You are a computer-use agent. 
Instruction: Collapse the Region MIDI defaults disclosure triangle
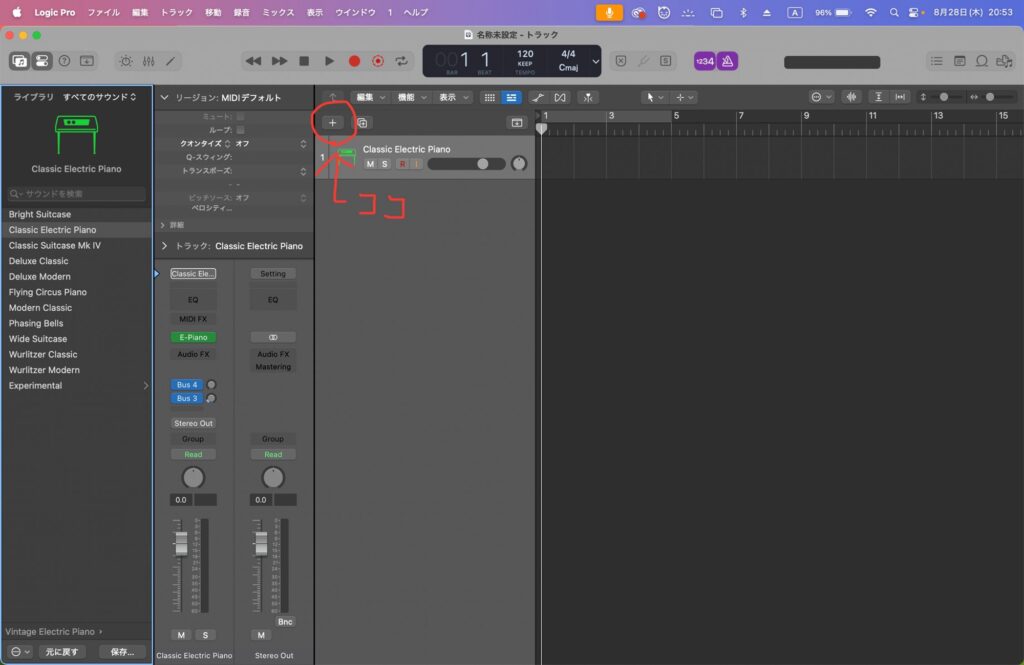pos(165,97)
